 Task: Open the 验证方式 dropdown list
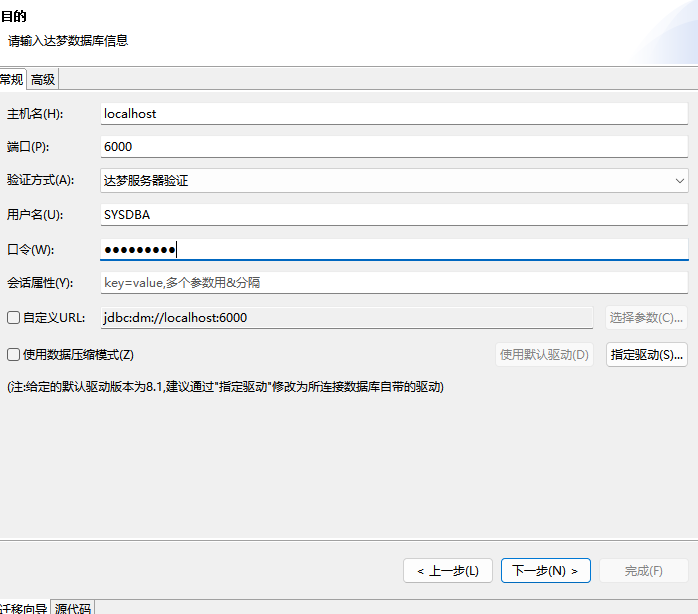(394, 180)
